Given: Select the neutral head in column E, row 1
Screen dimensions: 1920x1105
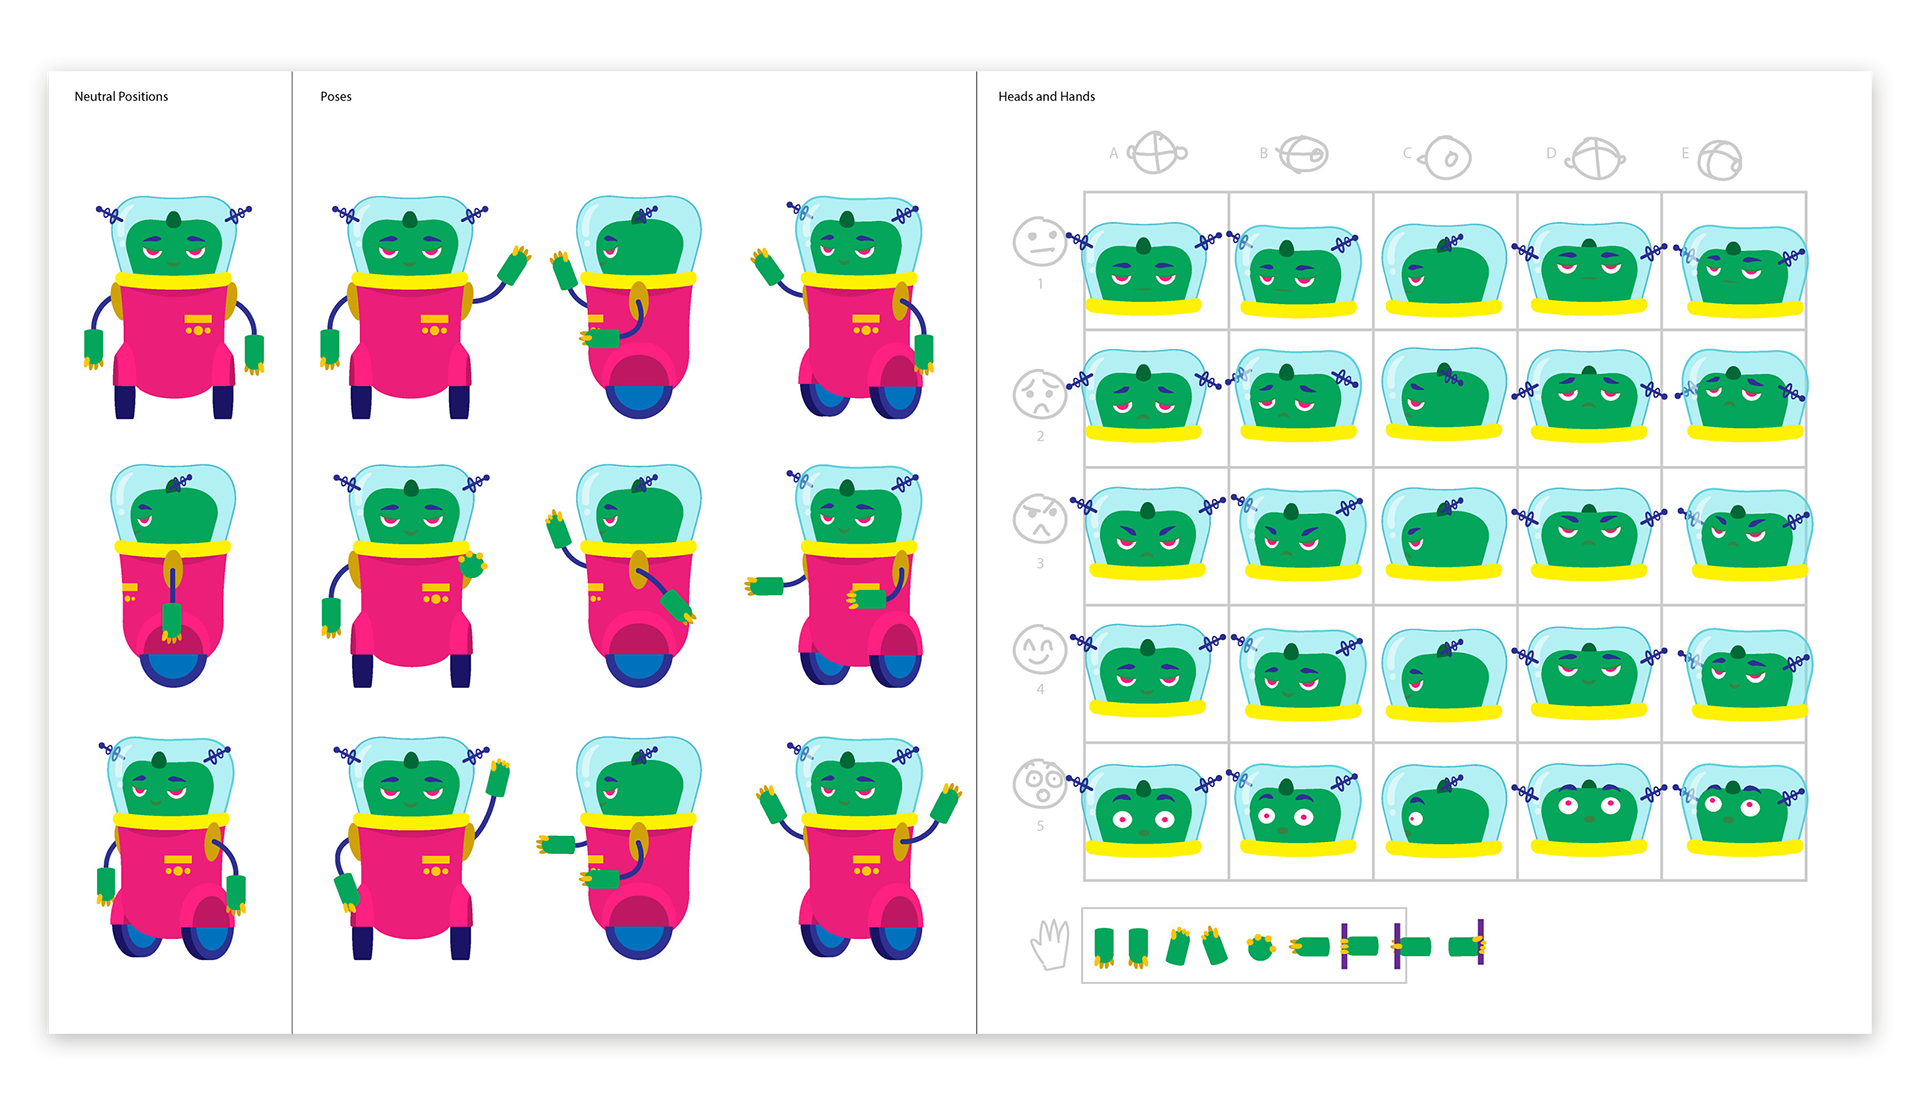Looking at the screenshot, I should click(1743, 270).
